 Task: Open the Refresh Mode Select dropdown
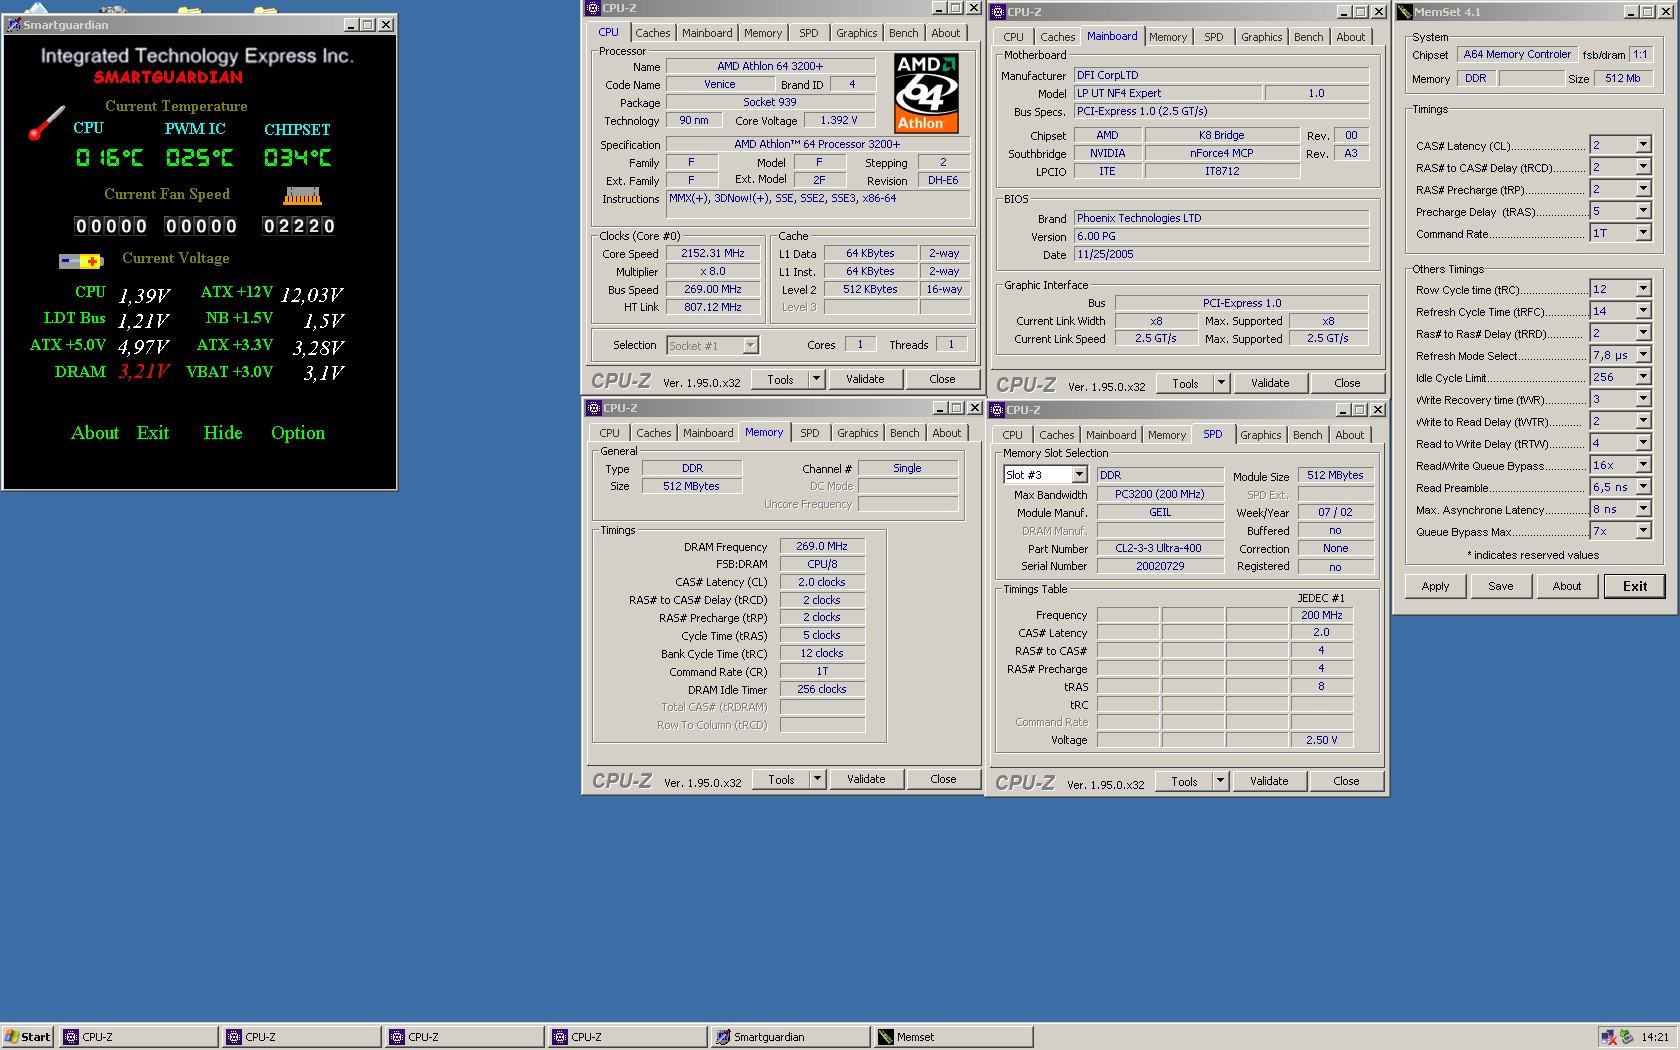point(1642,355)
